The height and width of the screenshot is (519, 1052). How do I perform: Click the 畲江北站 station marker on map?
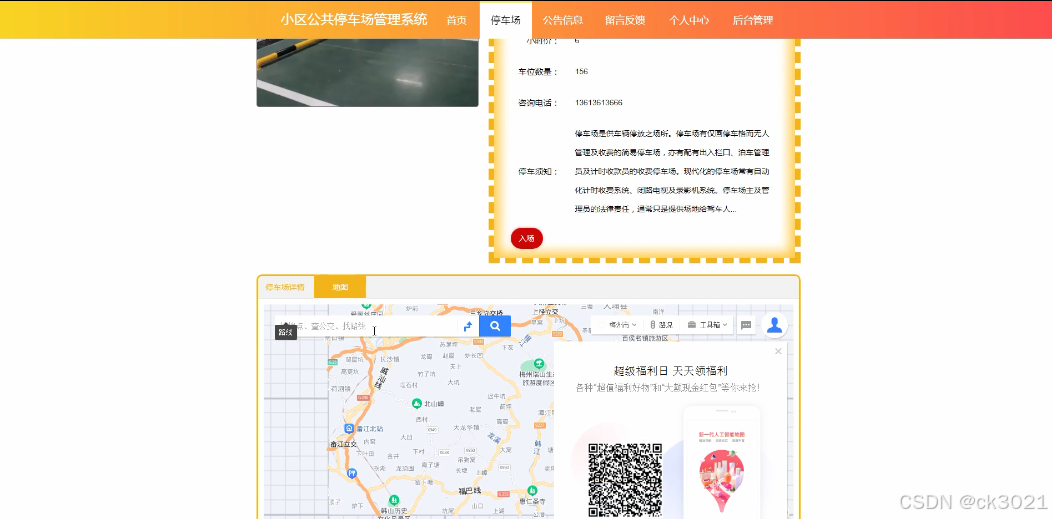348,428
